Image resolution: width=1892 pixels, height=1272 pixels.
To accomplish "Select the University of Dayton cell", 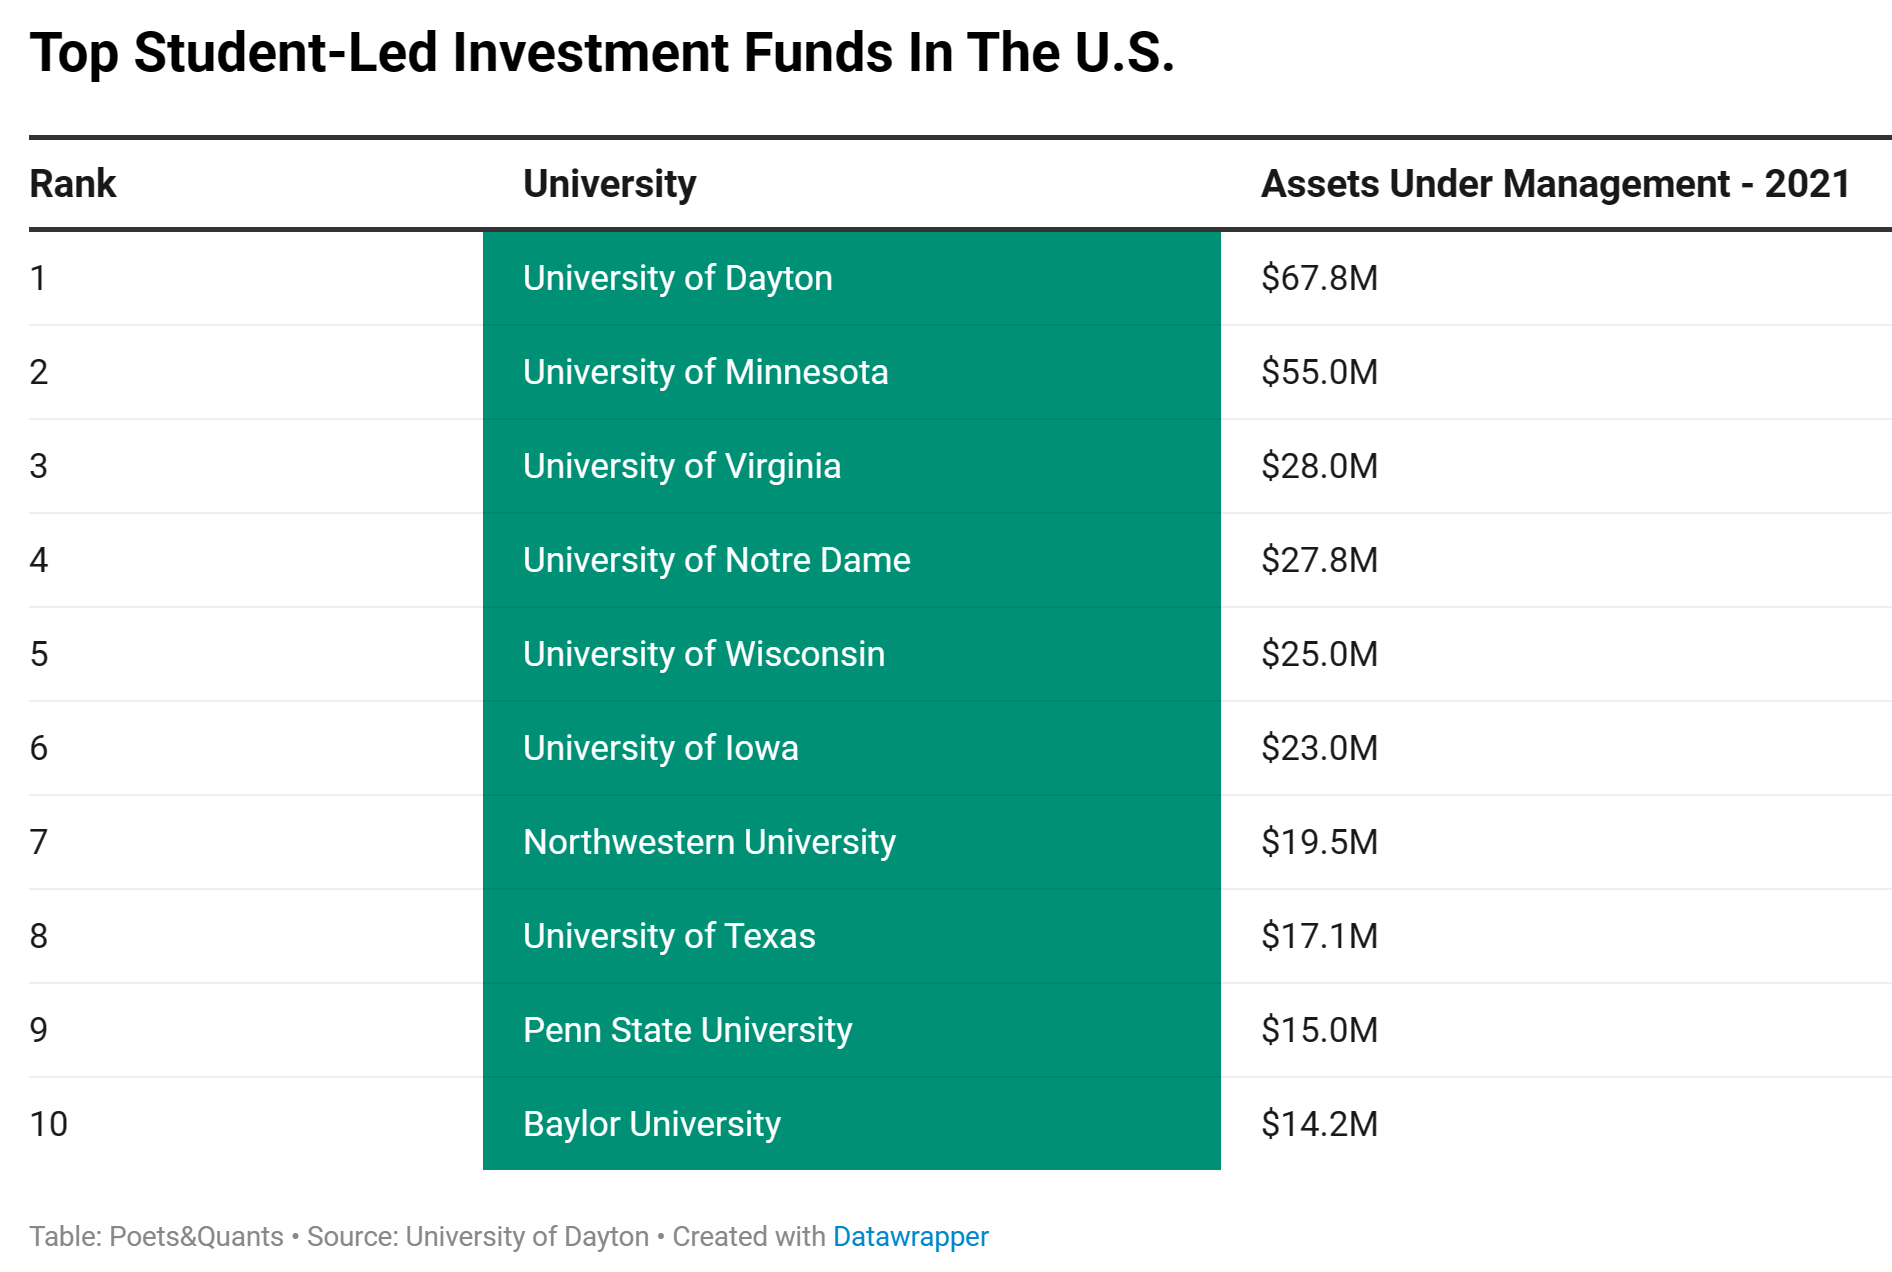I will pos(678,278).
